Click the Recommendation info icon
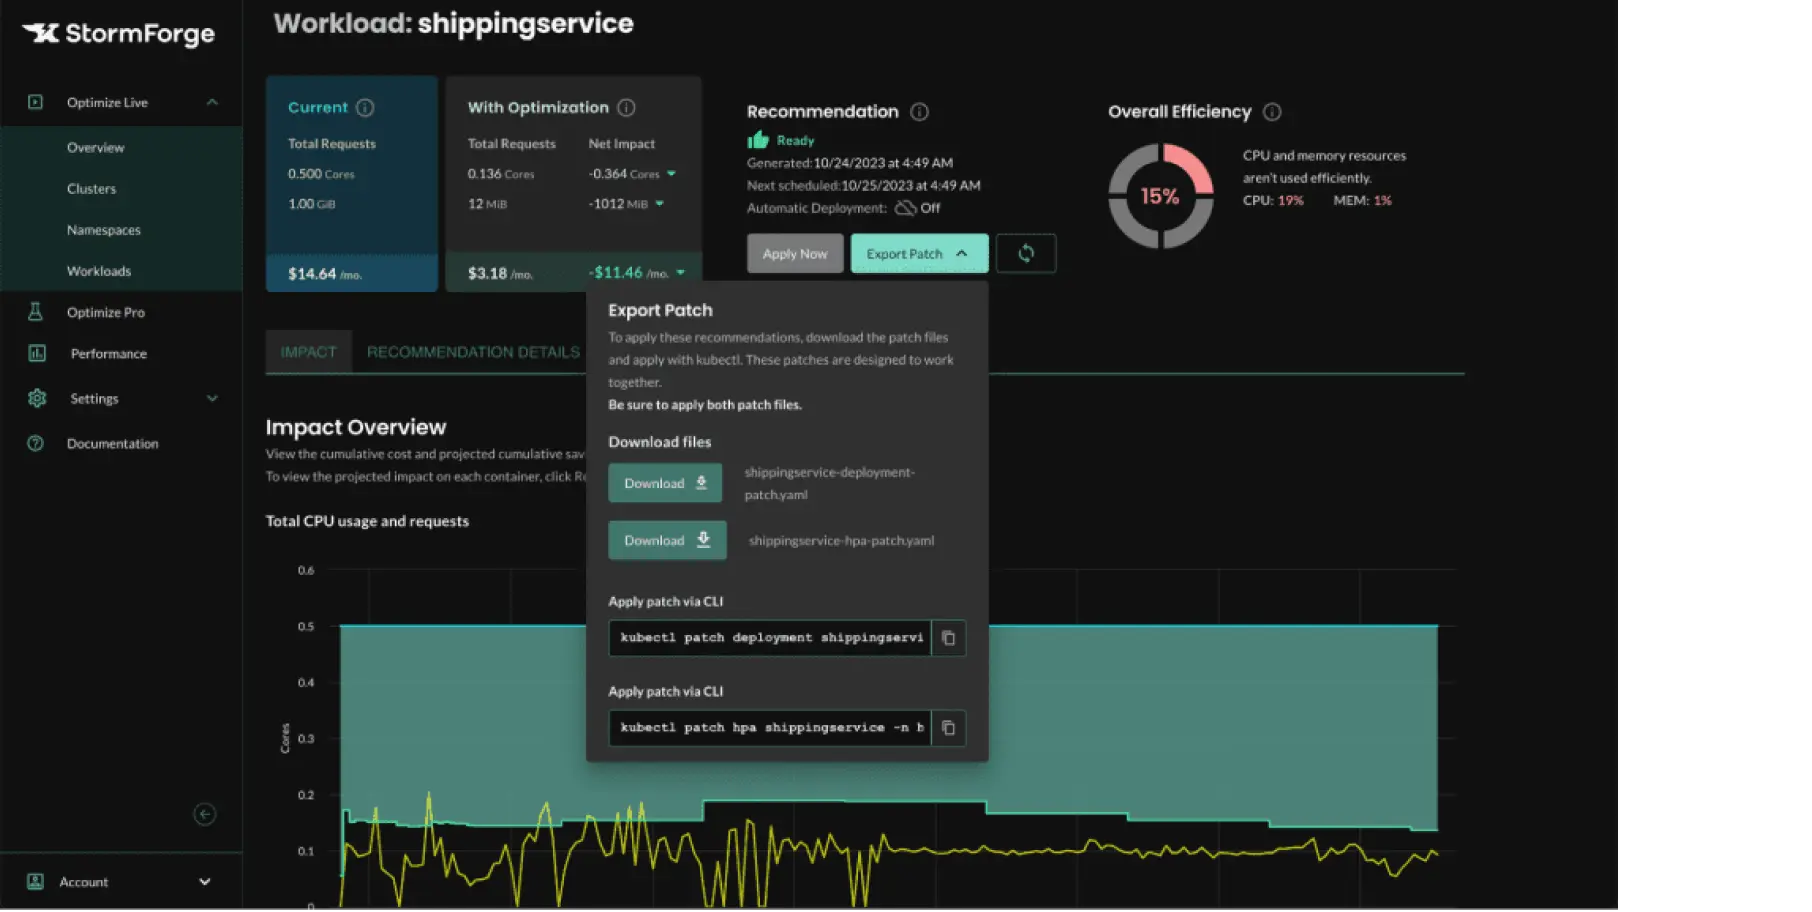1812x912 pixels. tap(919, 112)
